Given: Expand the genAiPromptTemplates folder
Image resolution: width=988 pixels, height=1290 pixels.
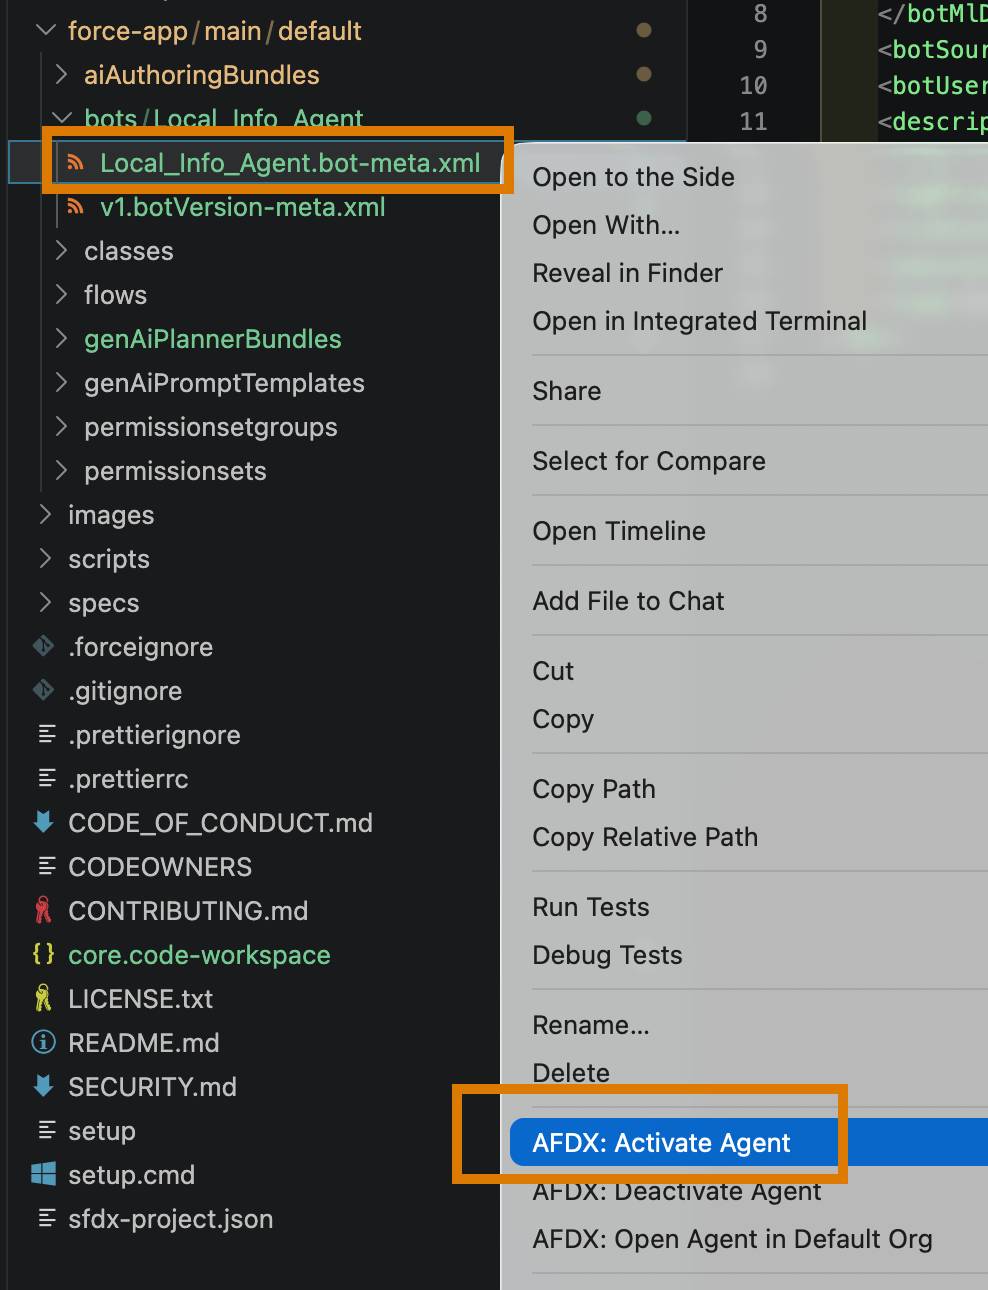Looking at the screenshot, I should [x=60, y=383].
